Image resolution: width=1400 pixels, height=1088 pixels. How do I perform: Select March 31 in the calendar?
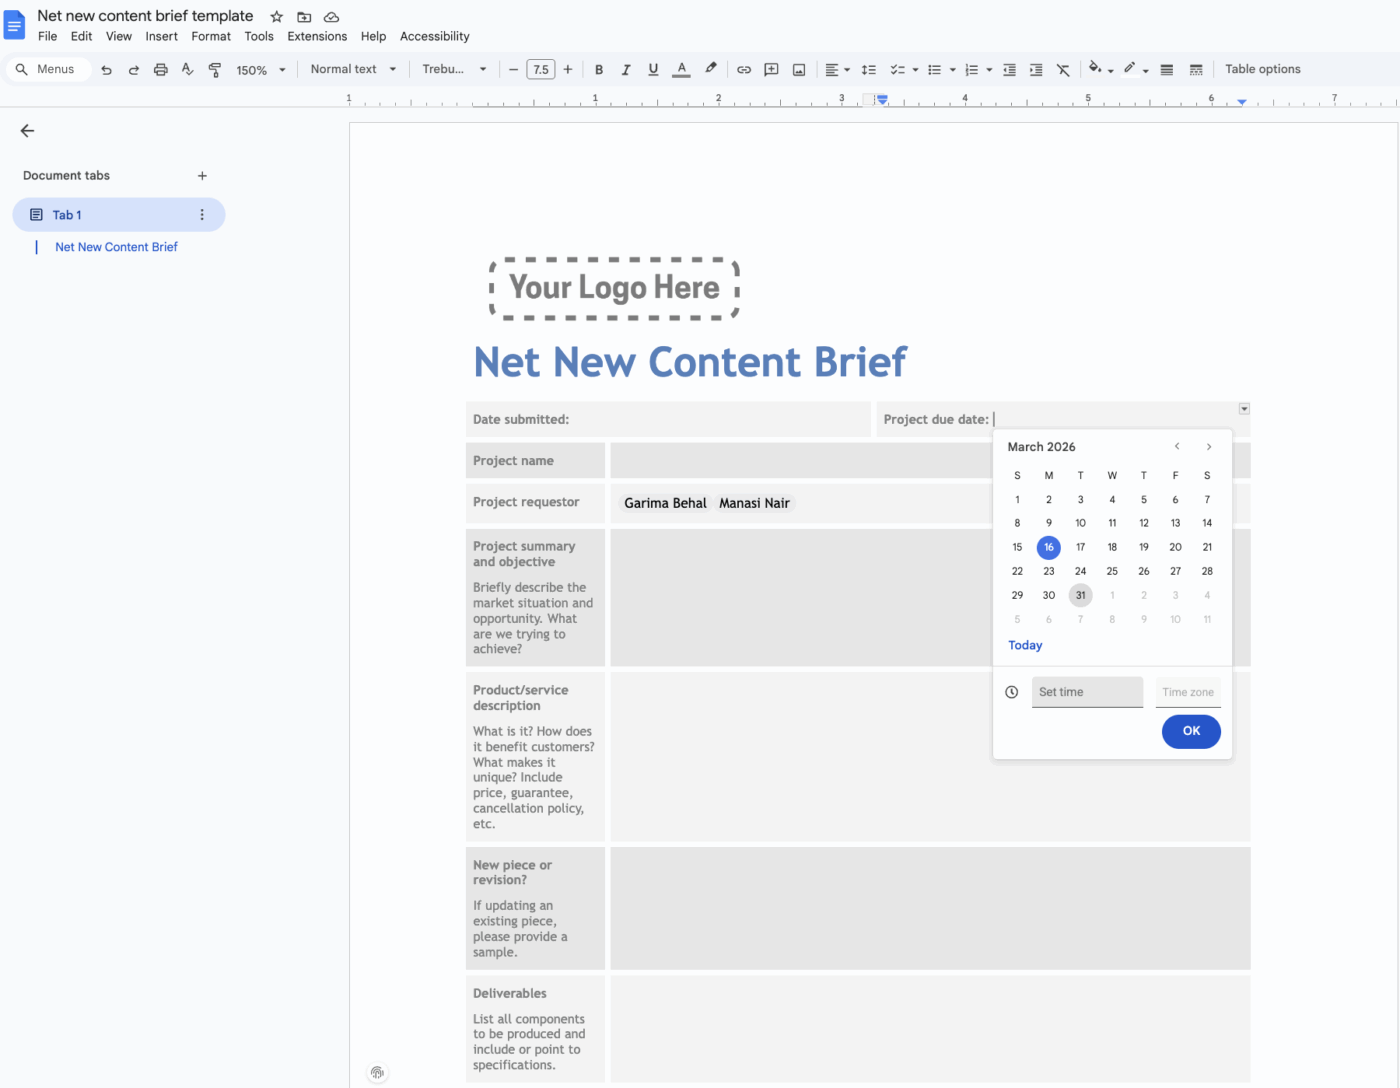point(1080,595)
